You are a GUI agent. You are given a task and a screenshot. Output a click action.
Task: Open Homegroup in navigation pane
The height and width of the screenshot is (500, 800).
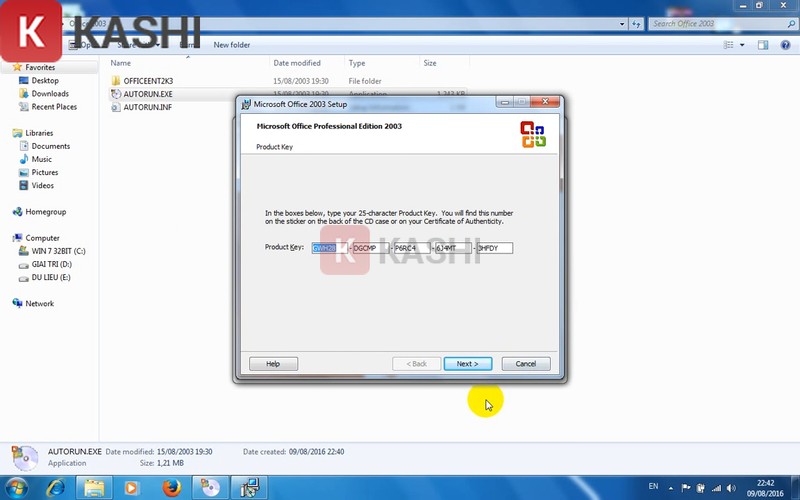[x=45, y=212]
